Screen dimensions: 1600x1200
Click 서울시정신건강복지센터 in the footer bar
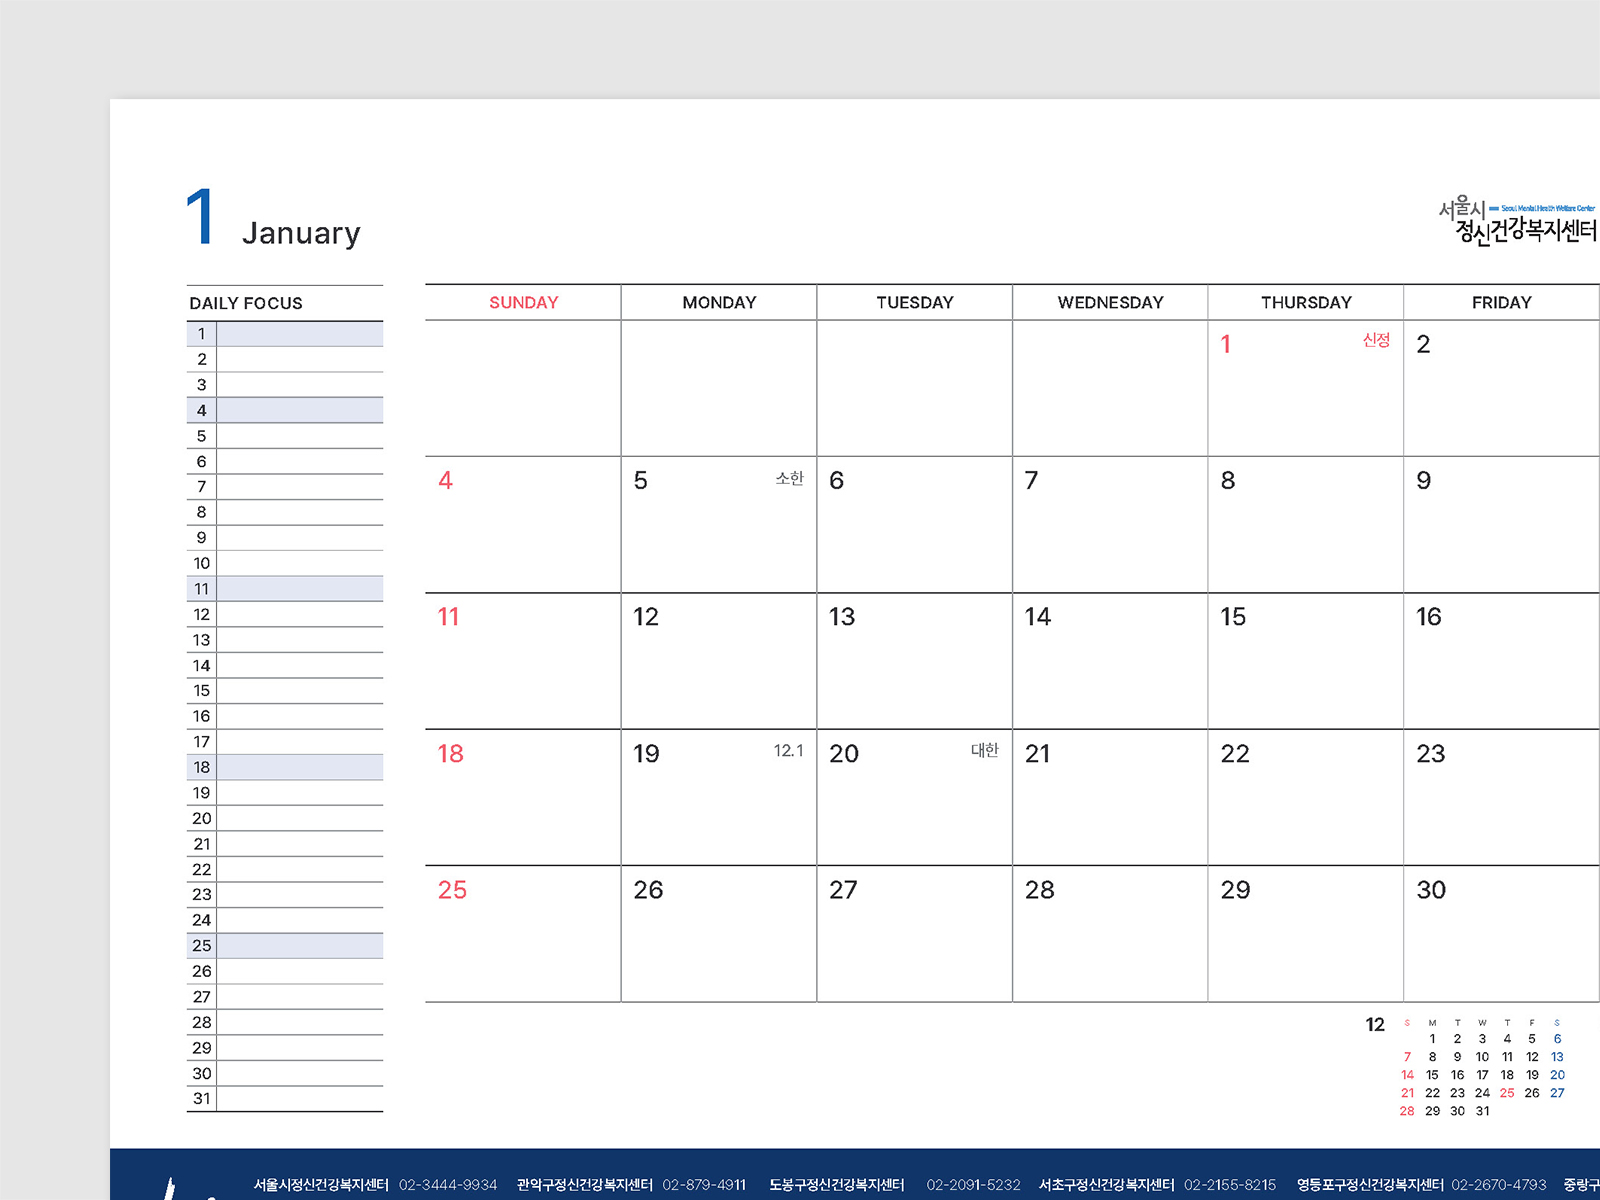321,1185
